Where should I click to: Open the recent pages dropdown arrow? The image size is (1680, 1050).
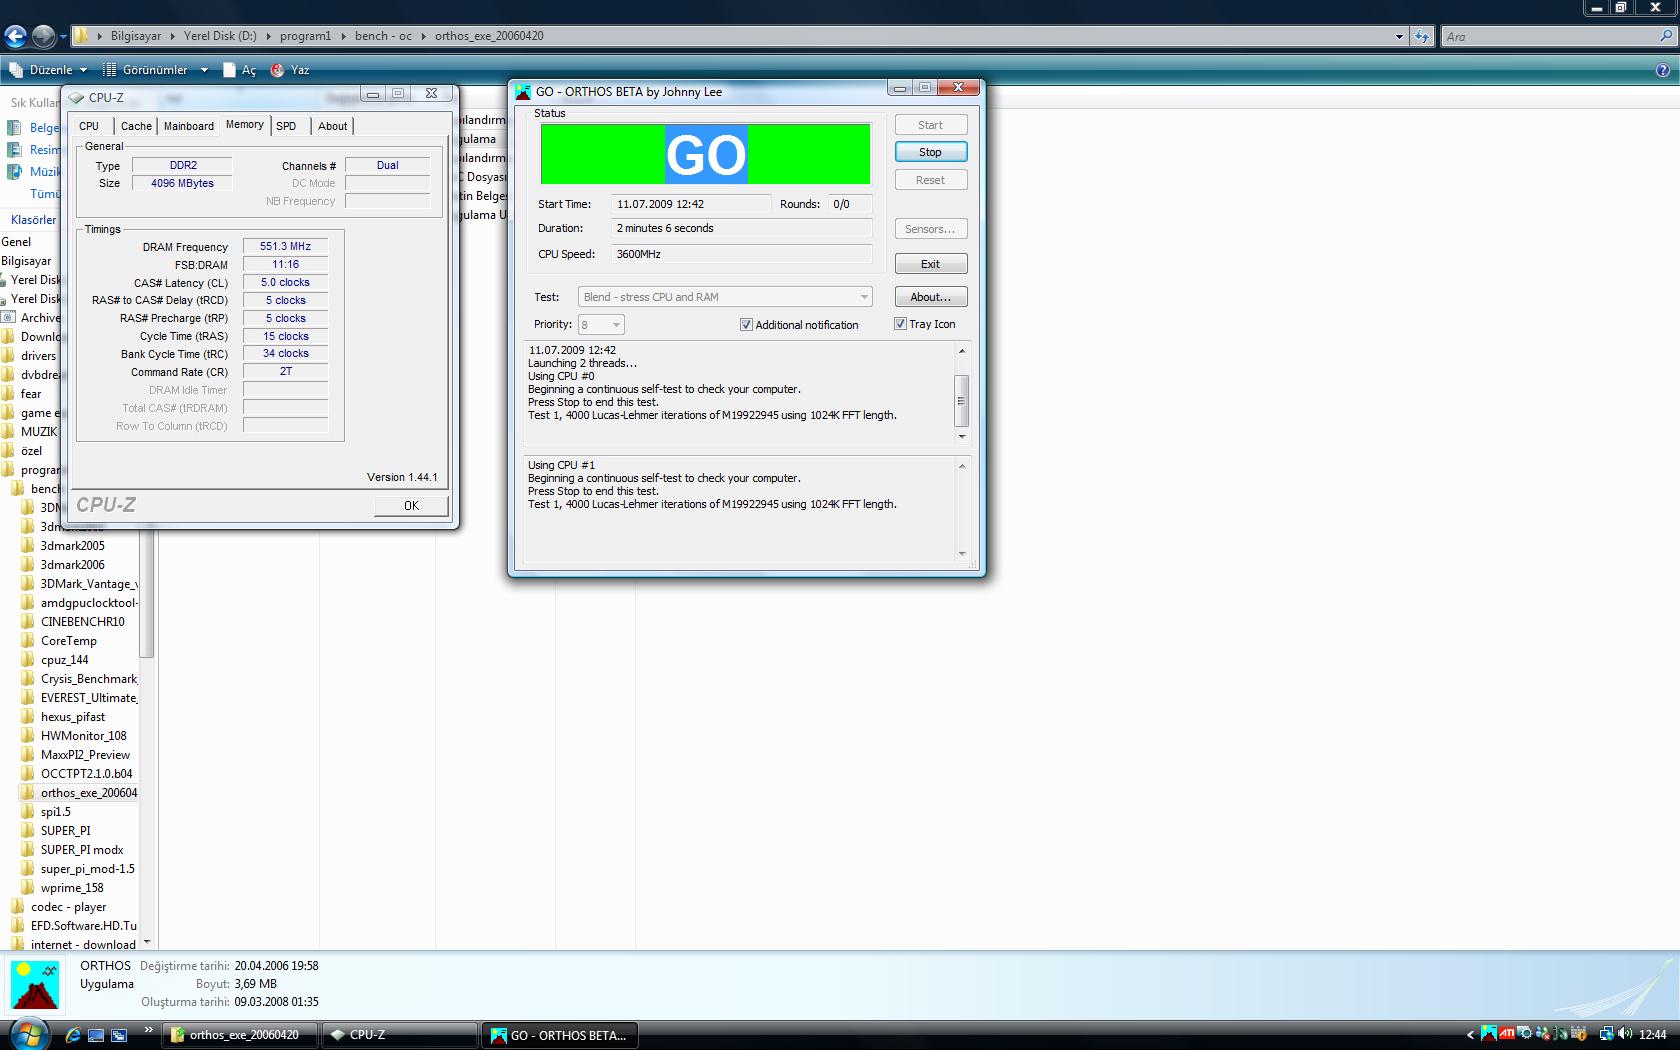(63, 37)
